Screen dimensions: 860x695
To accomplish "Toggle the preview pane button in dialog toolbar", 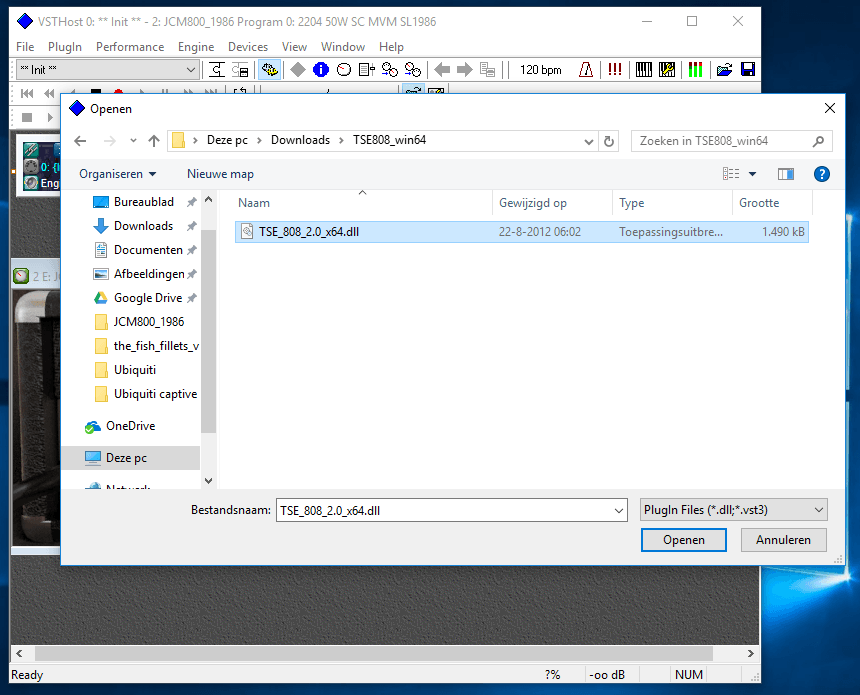I will [785, 174].
